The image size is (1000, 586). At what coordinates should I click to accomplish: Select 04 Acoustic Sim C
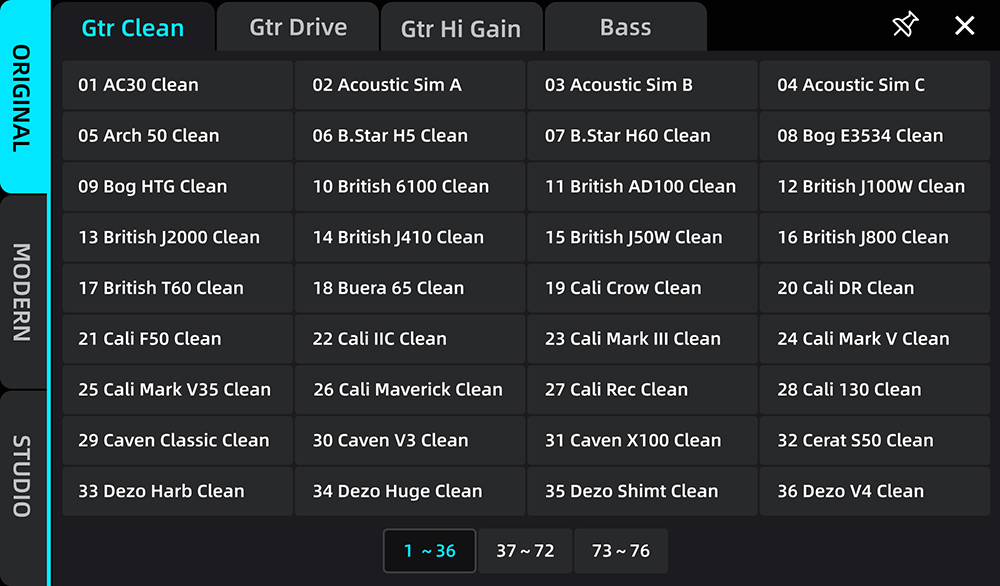[x=875, y=85]
